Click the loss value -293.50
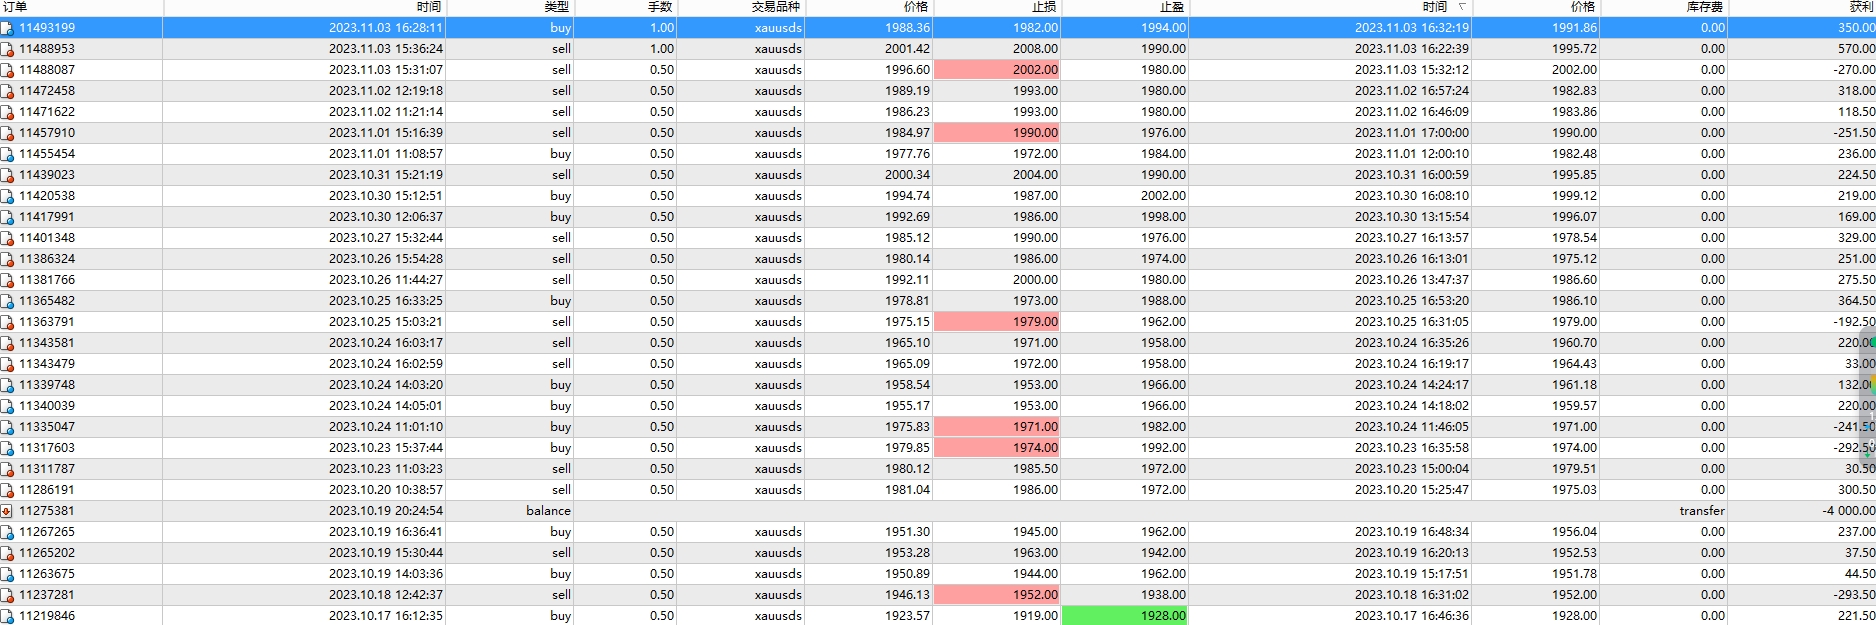 (1854, 595)
